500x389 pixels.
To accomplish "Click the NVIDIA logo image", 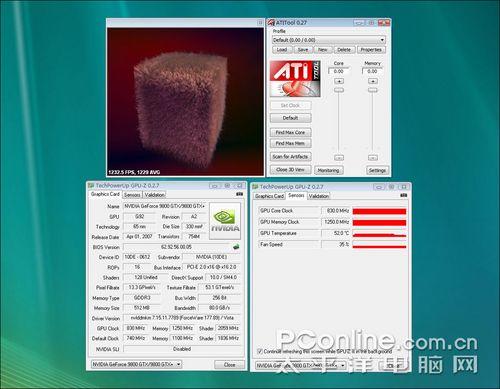I will 225,221.
